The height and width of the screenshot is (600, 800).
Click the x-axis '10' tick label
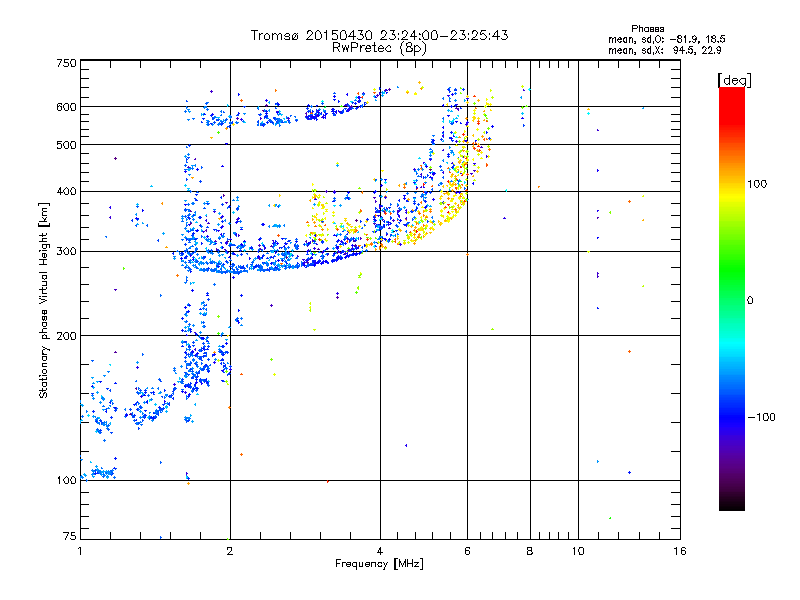tap(578, 551)
